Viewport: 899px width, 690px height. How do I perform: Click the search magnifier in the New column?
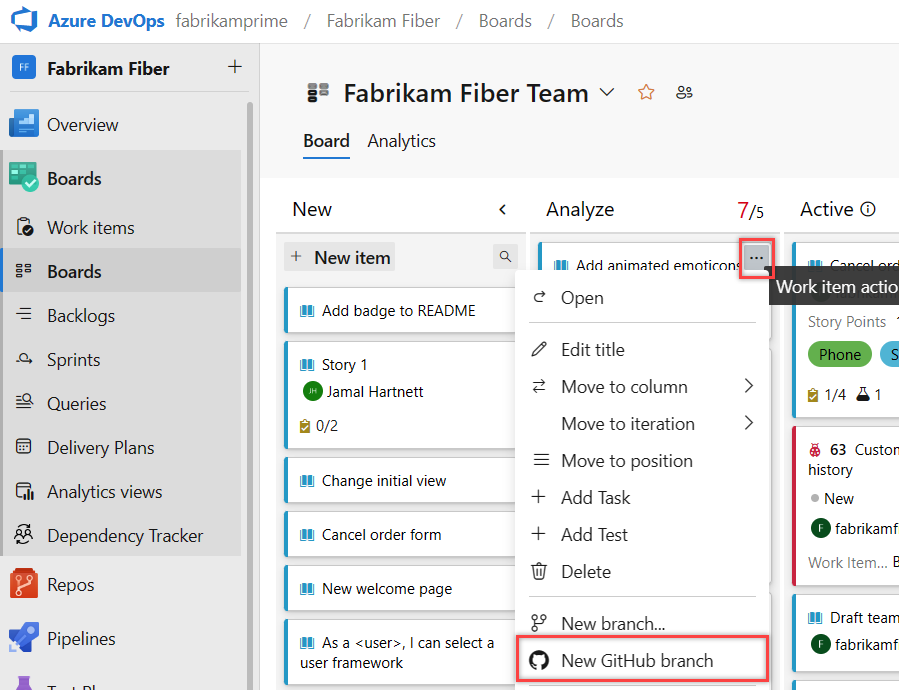(x=505, y=256)
